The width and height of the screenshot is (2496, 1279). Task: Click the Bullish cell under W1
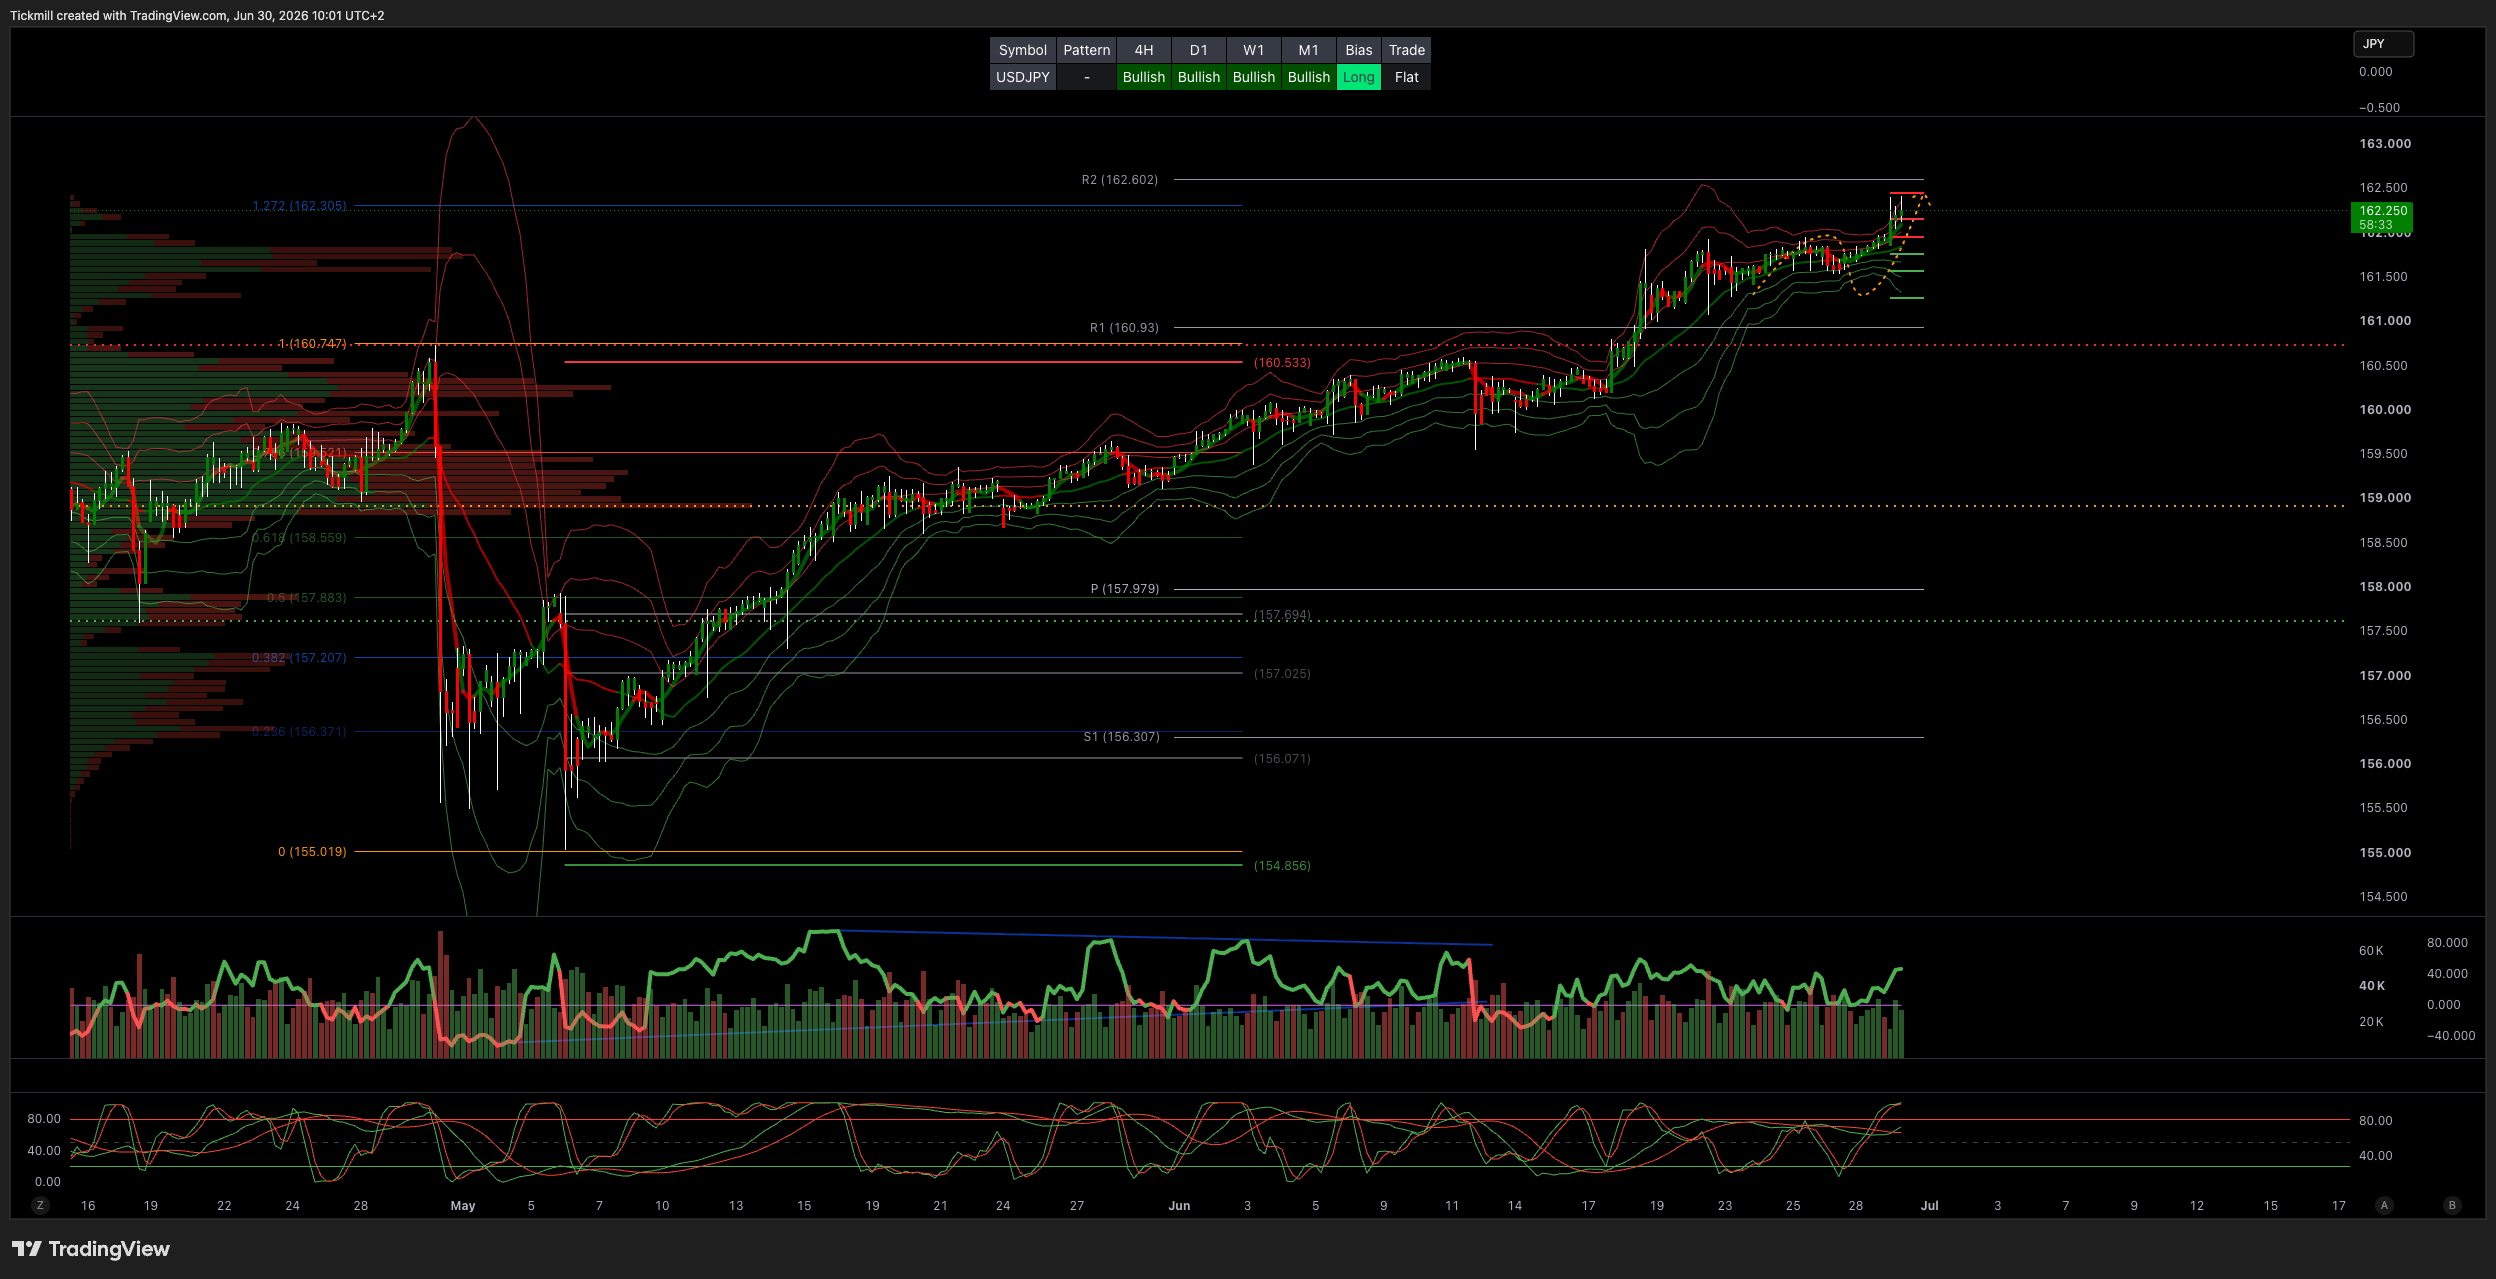(x=1254, y=77)
